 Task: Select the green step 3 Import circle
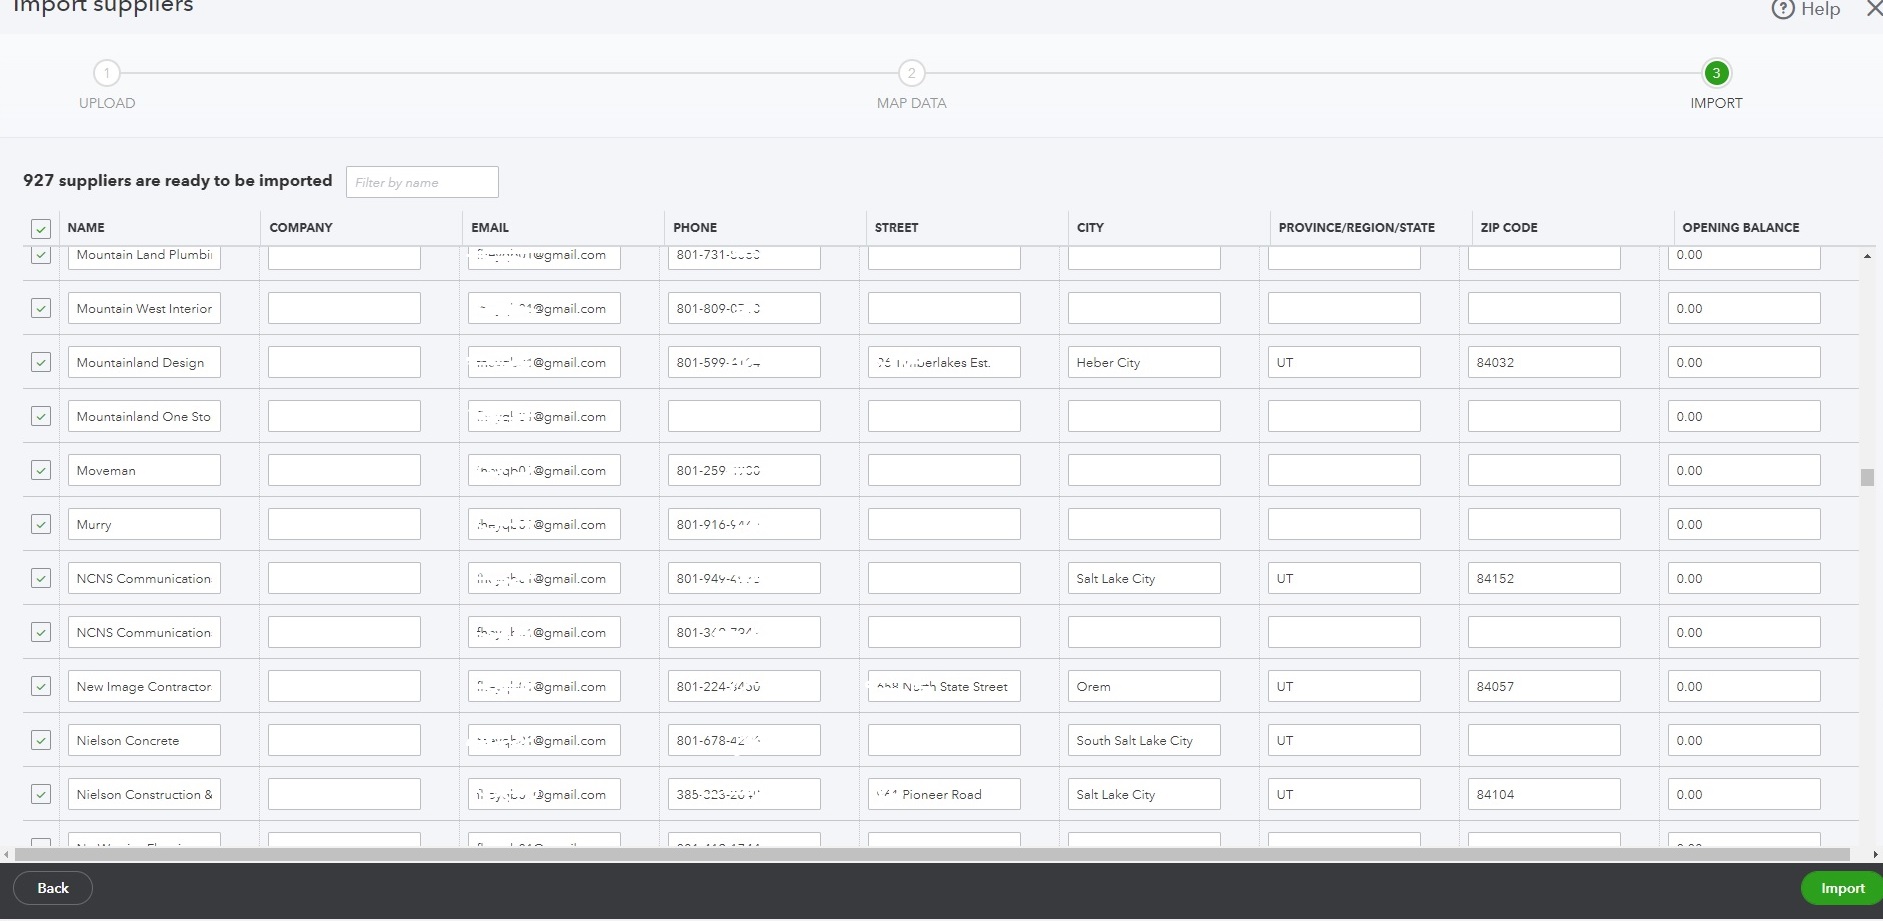[x=1716, y=73]
